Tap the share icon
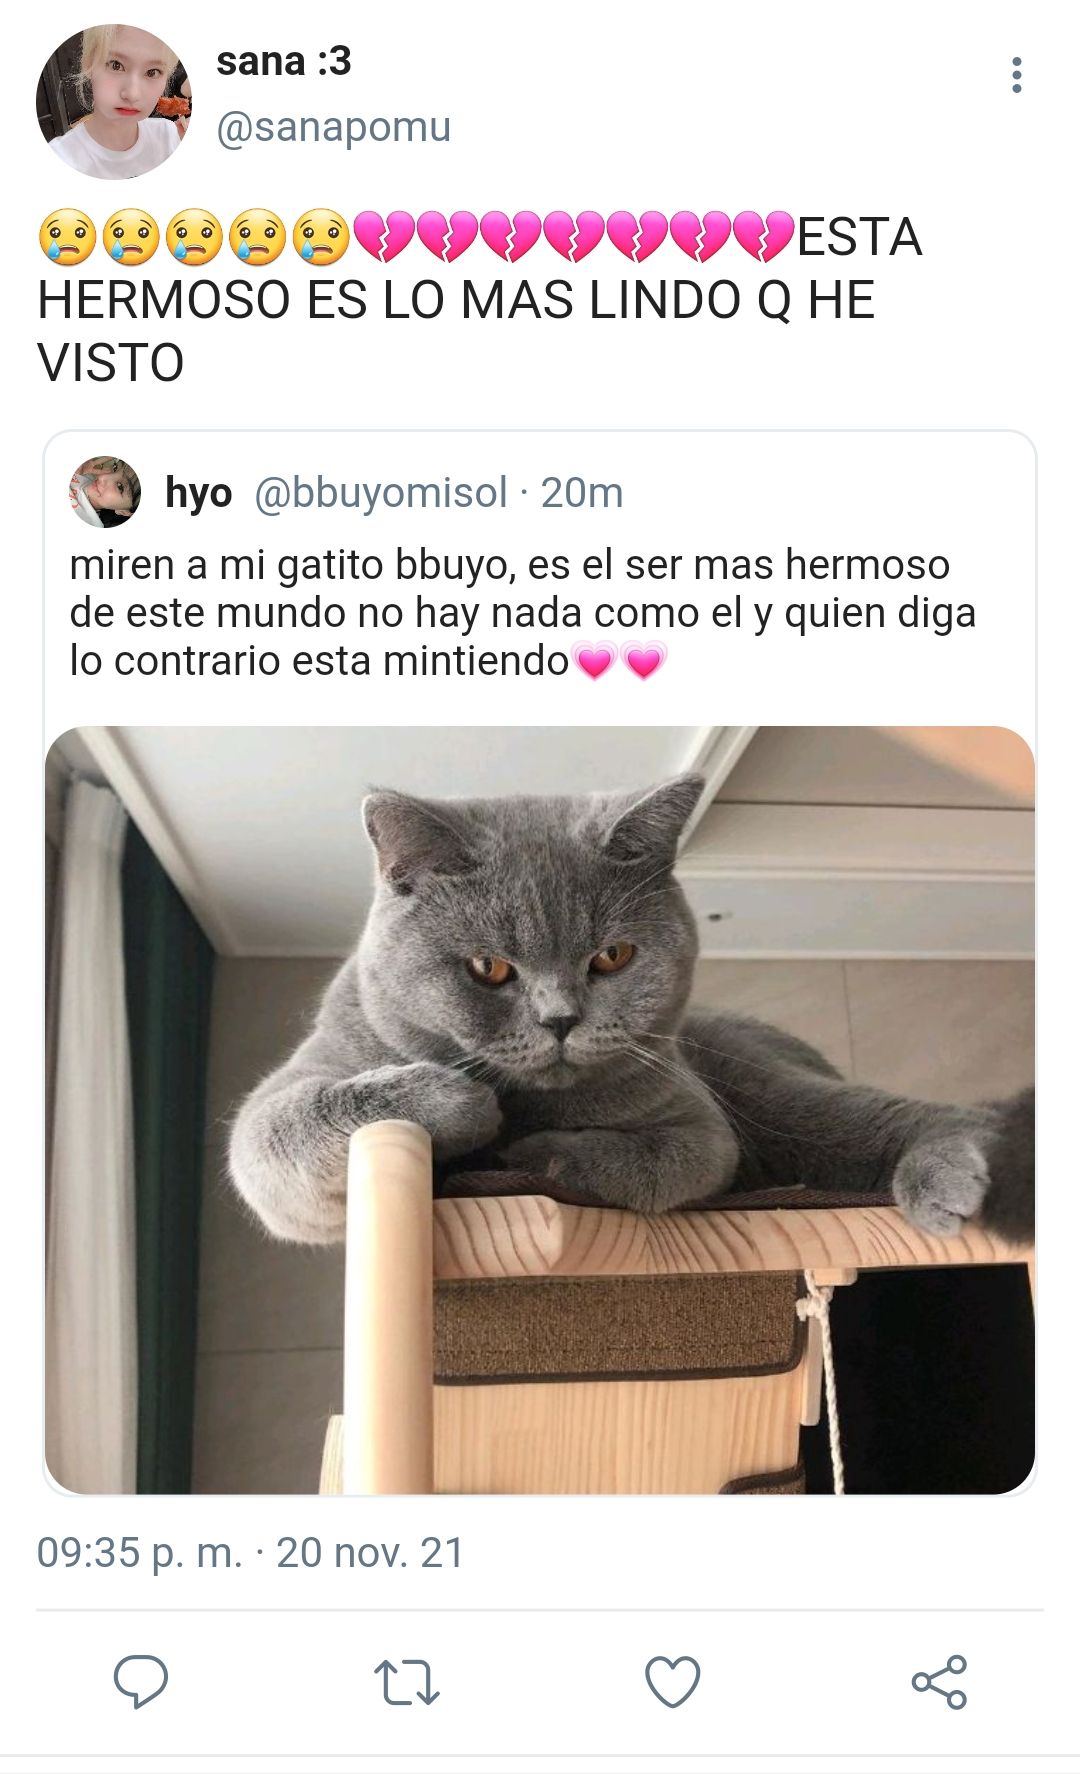 [939, 1681]
